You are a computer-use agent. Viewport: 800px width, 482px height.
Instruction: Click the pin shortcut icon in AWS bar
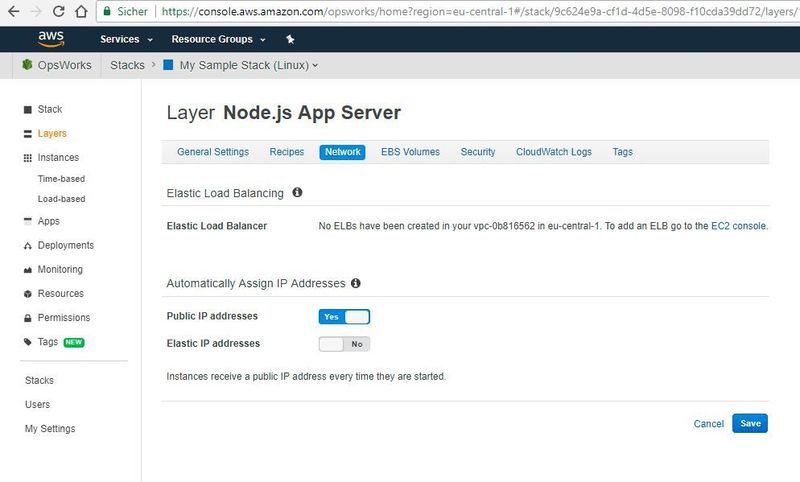tap(290, 39)
